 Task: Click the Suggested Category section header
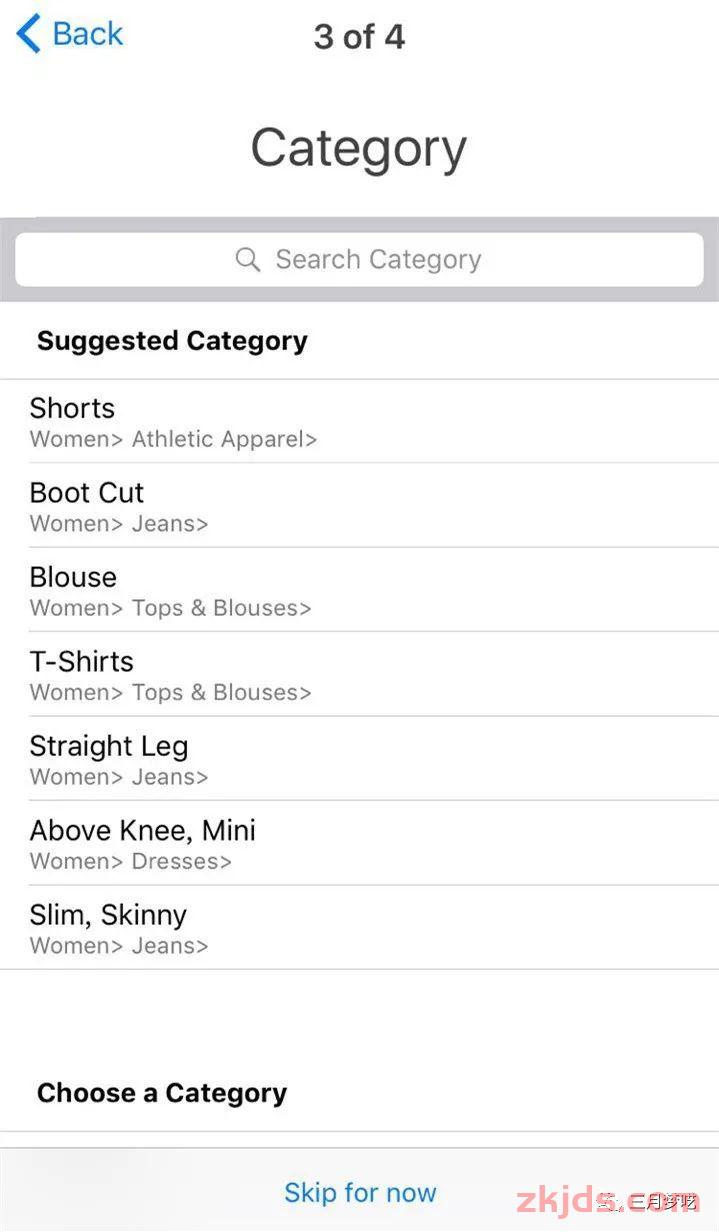coord(172,341)
